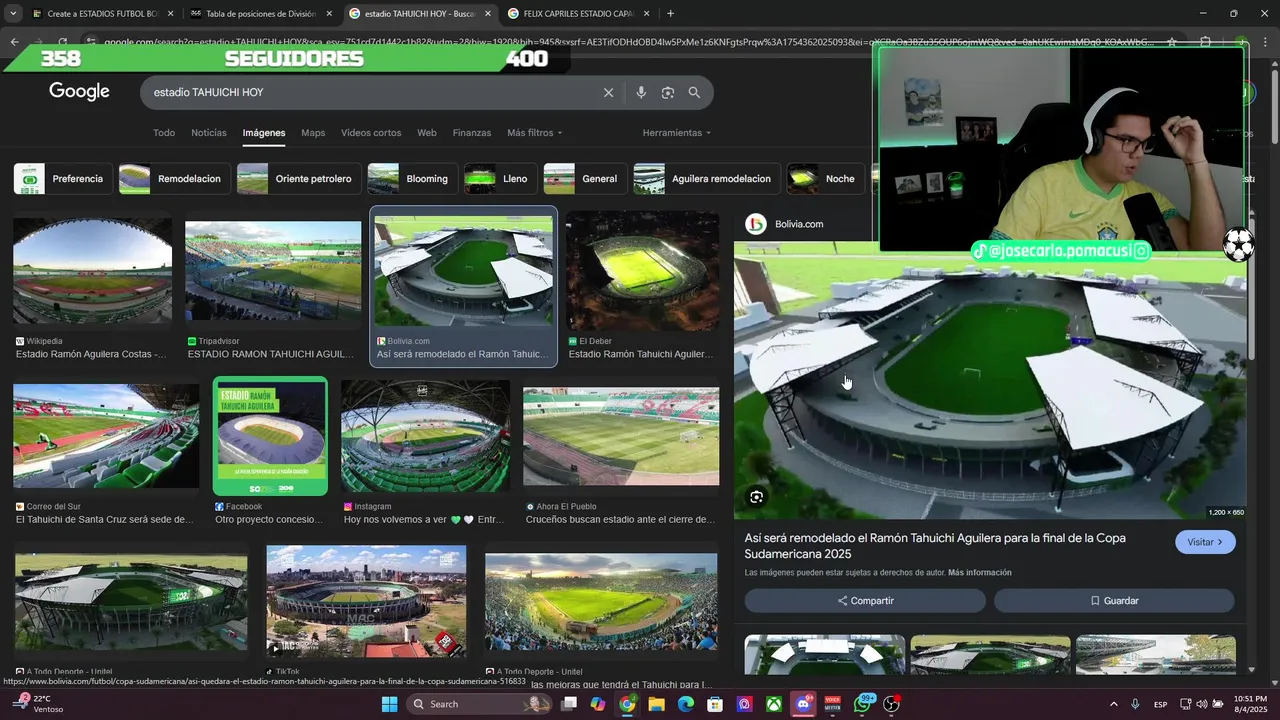Open the El Deber night stadium thumbnail
Image resolution: width=1280 pixels, height=720 pixels.
pyautogui.click(x=642, y=271)
